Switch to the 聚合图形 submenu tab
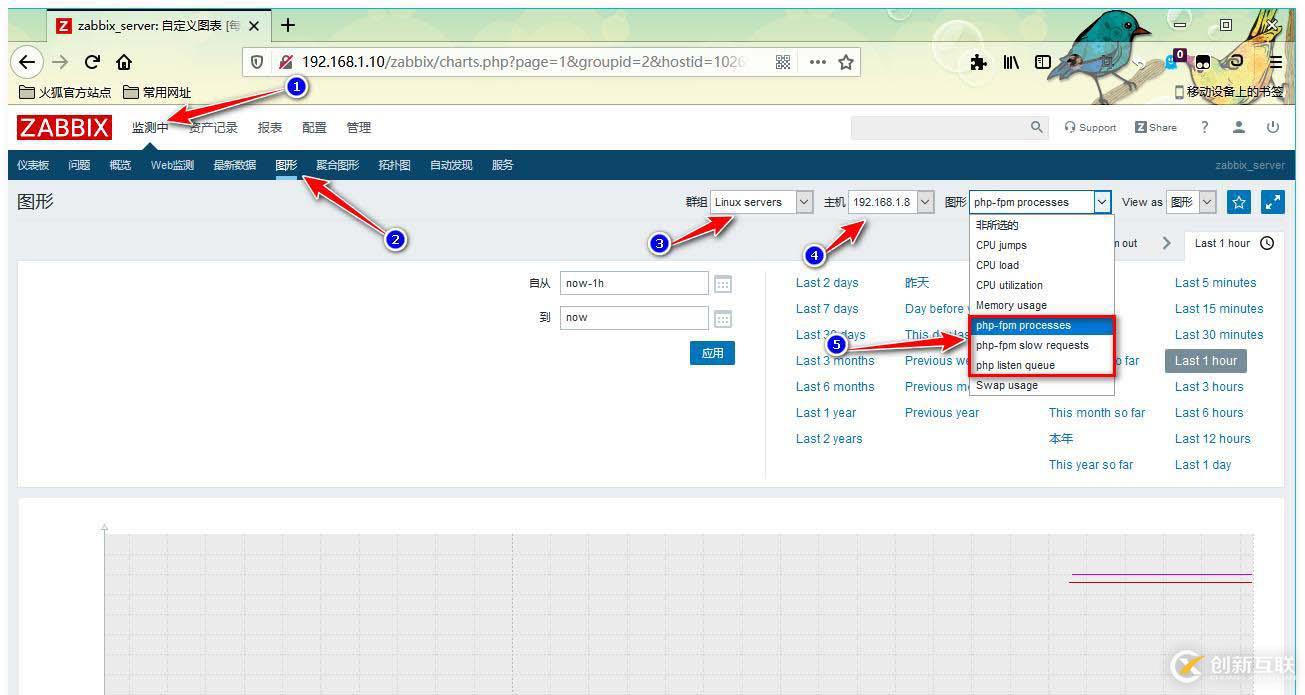This screenshot has width=1305, height=695. click(337, 165)
